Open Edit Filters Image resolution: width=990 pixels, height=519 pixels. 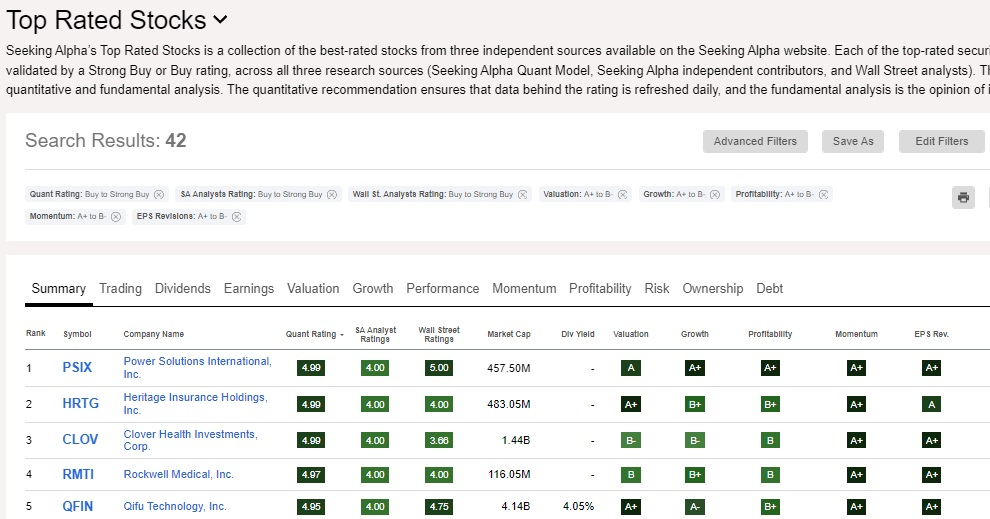point(941,141)
